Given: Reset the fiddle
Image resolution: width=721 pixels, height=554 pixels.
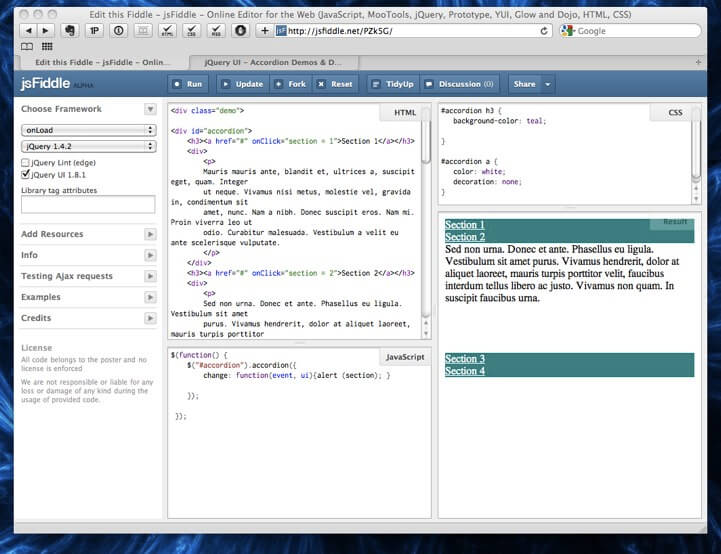Looking at the screenshot, I should pyautogui.click(x=336, y=84).
